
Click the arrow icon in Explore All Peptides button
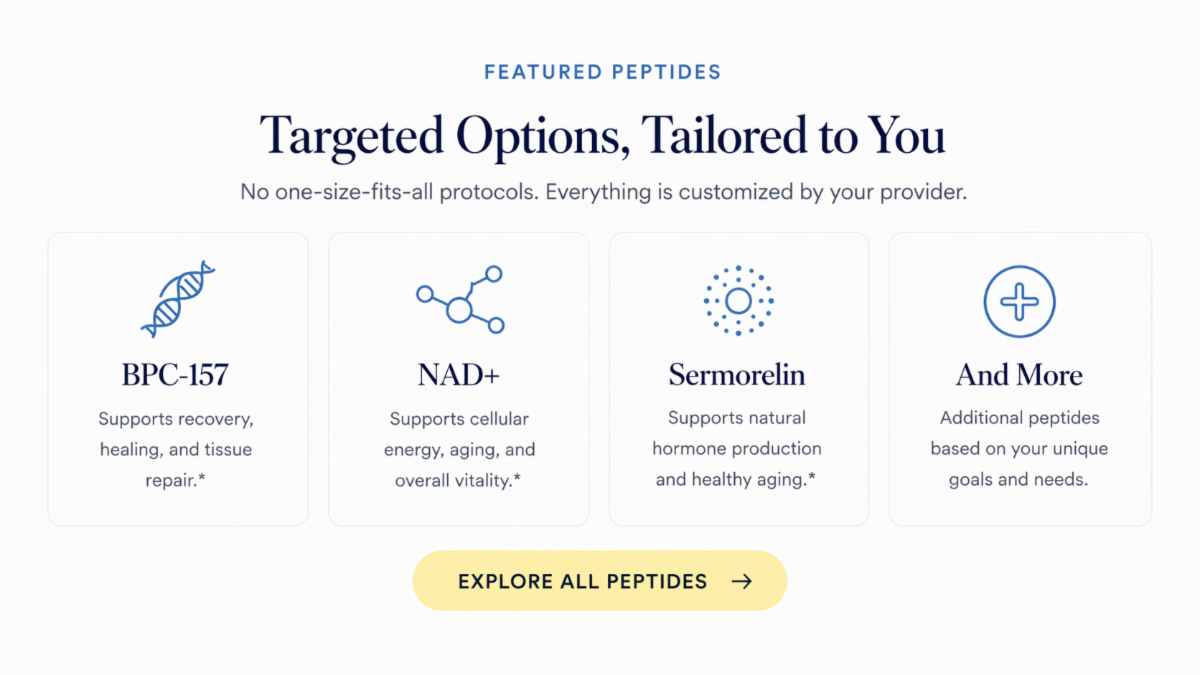click(x=741, y=581)
